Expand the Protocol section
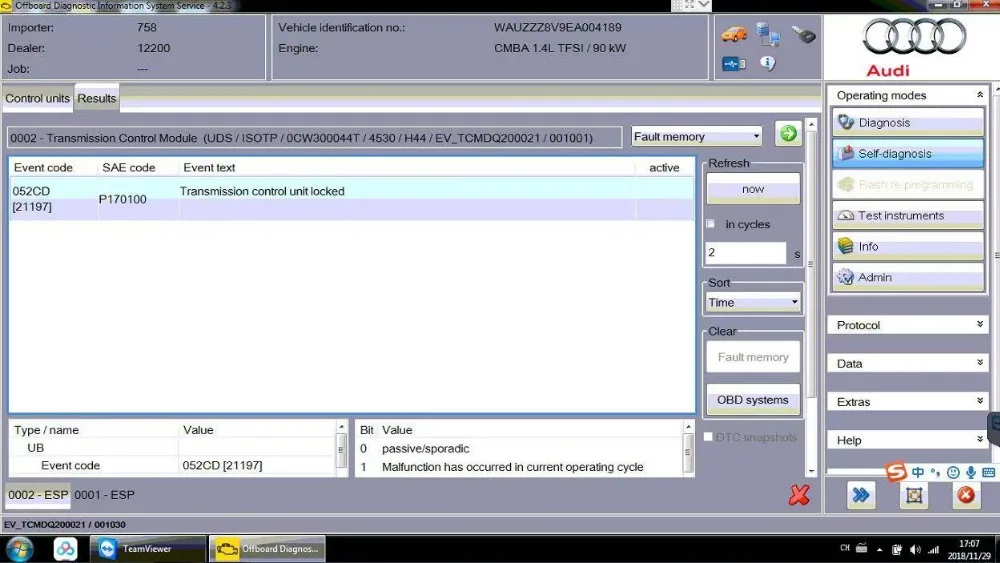Image resolution: width=1000 pixels, height=563 pixels. (908, 325)
